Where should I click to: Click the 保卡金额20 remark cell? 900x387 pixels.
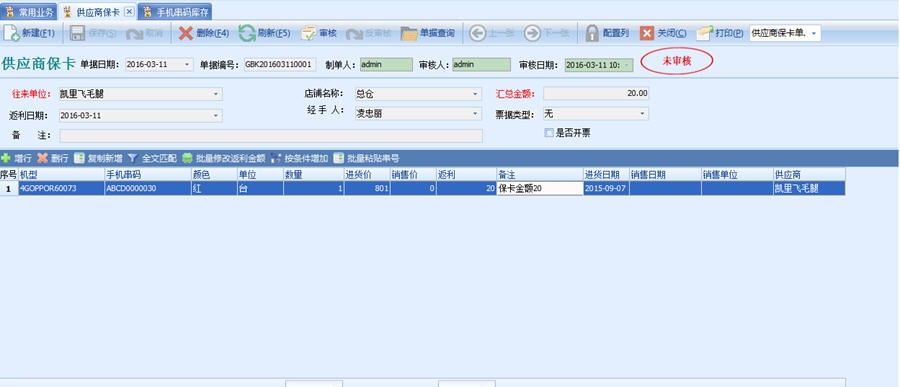click(540, 188)
